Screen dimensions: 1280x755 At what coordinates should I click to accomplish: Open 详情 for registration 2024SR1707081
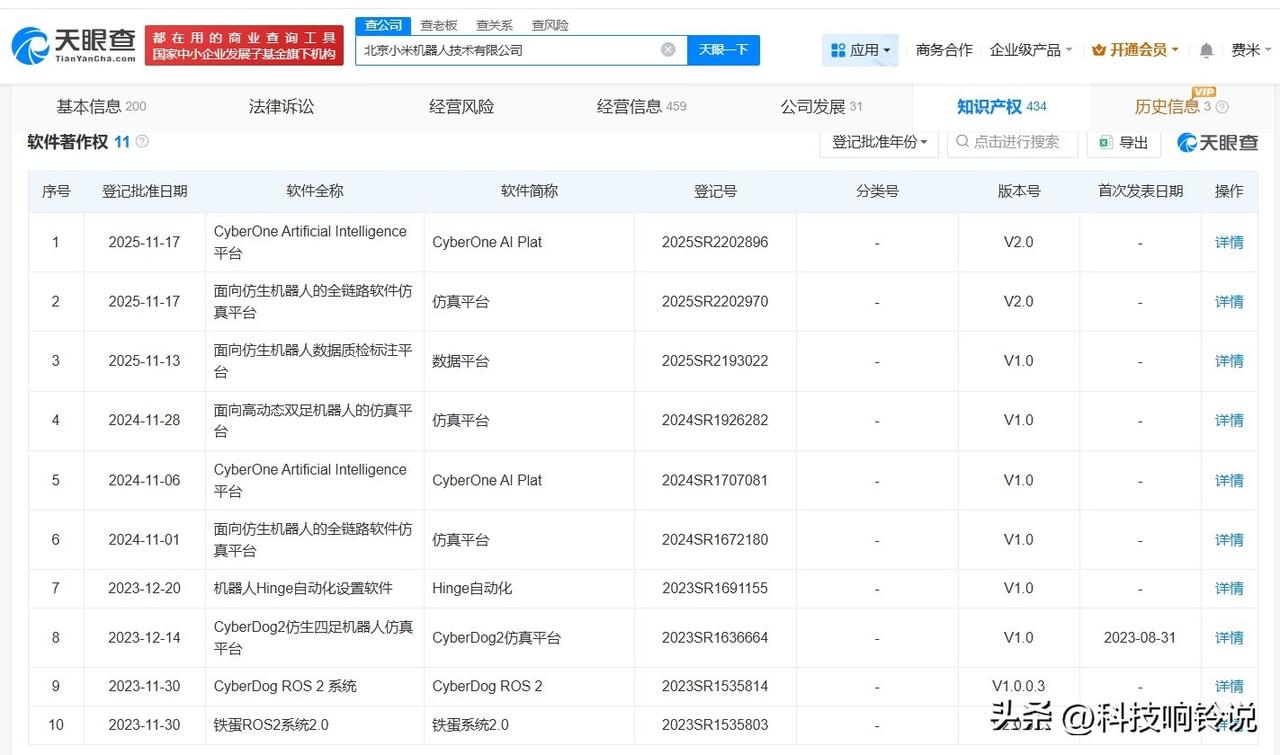(1229, 481)
